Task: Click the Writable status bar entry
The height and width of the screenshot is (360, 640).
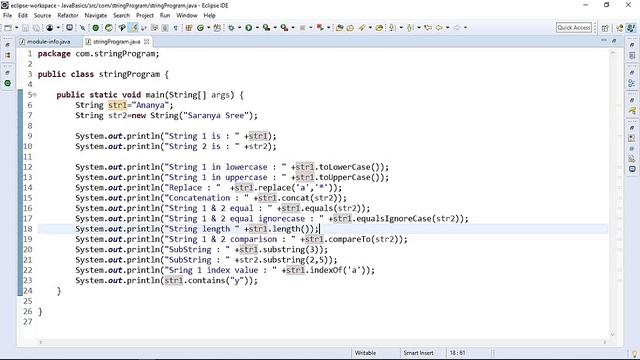Action: pyautogui.click(x=365, y=353)
